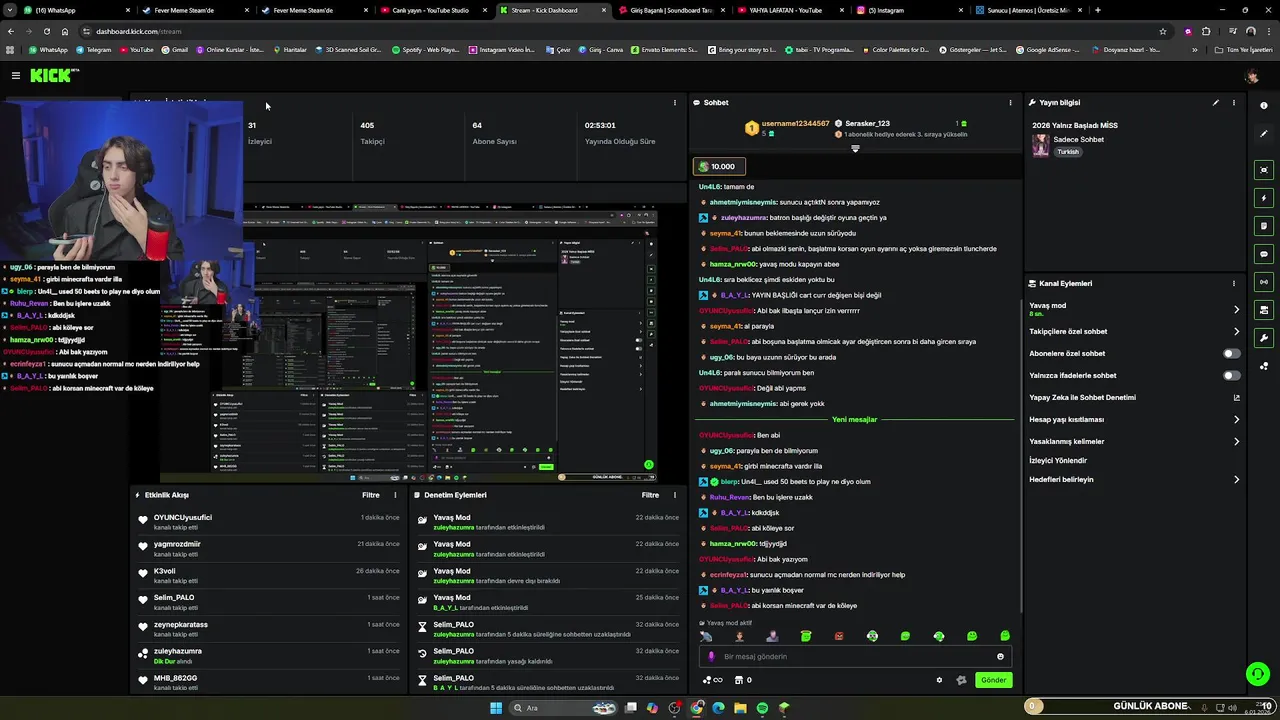Open Spotify Web Player bookmark
The image size is (1280, 720).
point(426,49)
